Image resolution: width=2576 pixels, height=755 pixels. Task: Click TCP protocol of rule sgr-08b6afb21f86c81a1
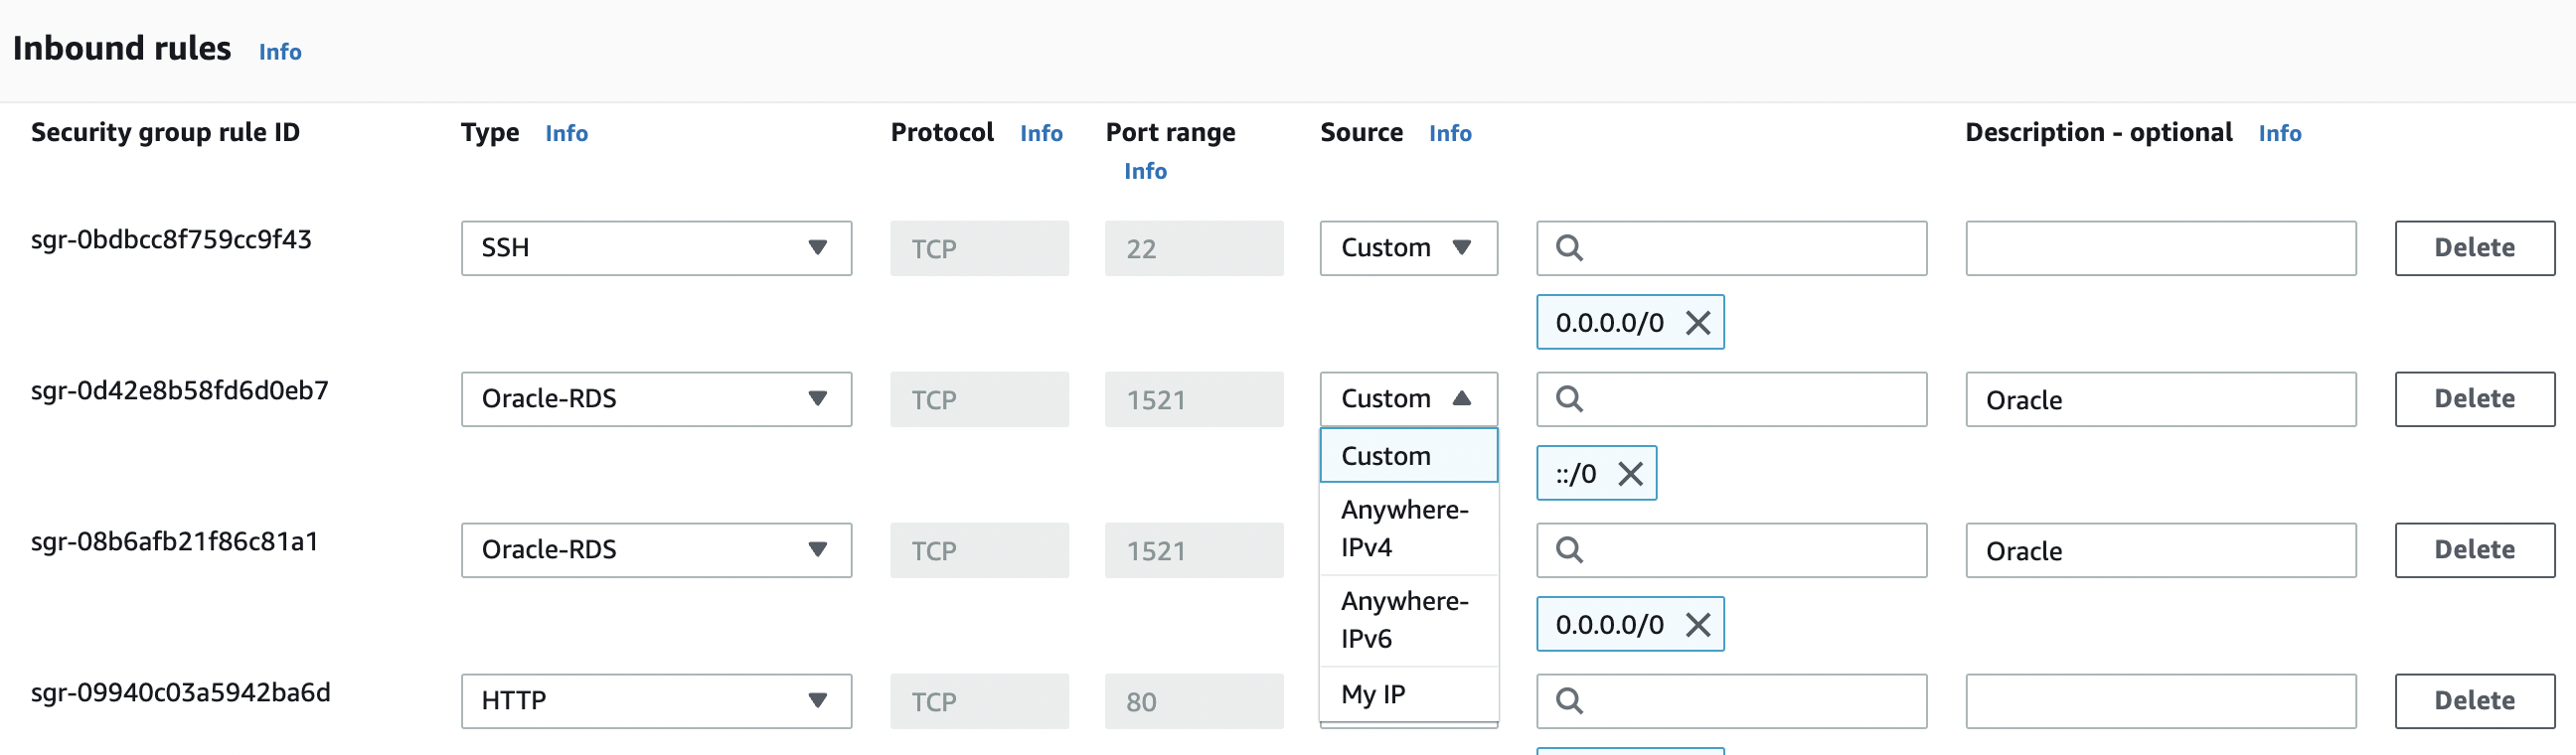click(979, 550)
